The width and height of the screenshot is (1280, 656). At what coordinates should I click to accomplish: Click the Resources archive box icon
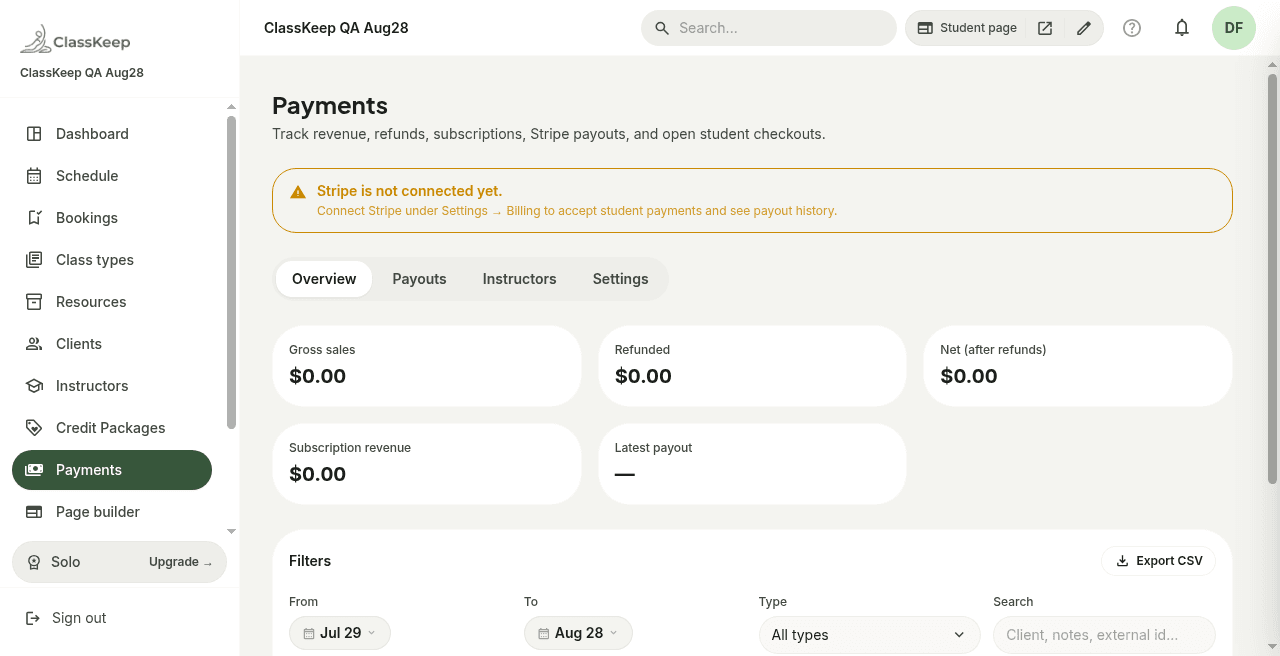point(34,302)
